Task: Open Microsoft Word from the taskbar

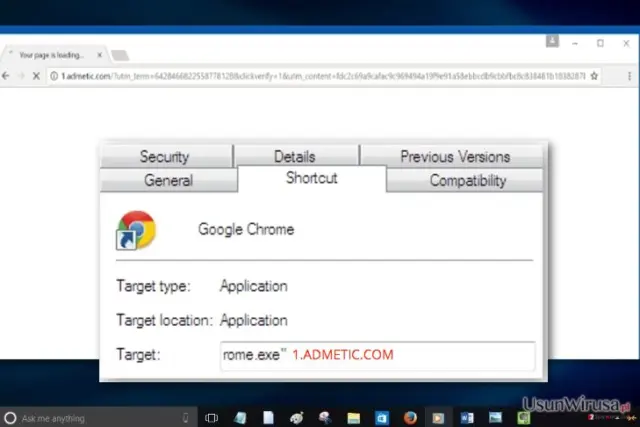Action: [467, 418]
